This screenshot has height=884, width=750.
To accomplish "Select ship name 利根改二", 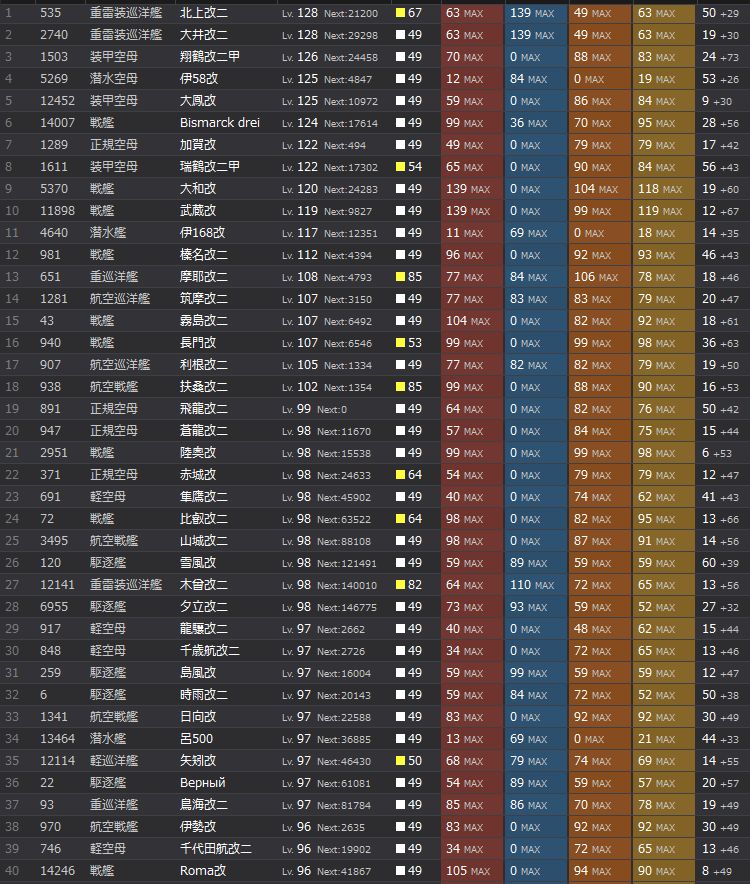I will tap(204, 365).
